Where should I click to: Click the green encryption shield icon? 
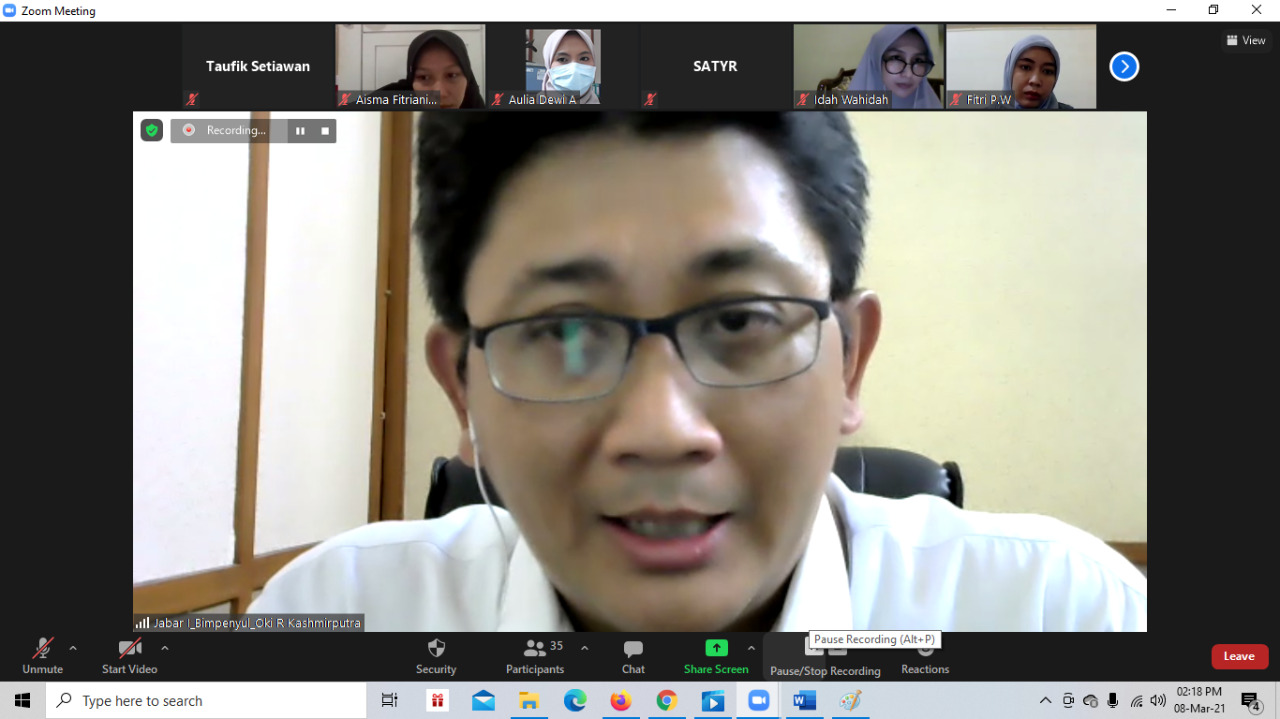click(x=151, y=130)
